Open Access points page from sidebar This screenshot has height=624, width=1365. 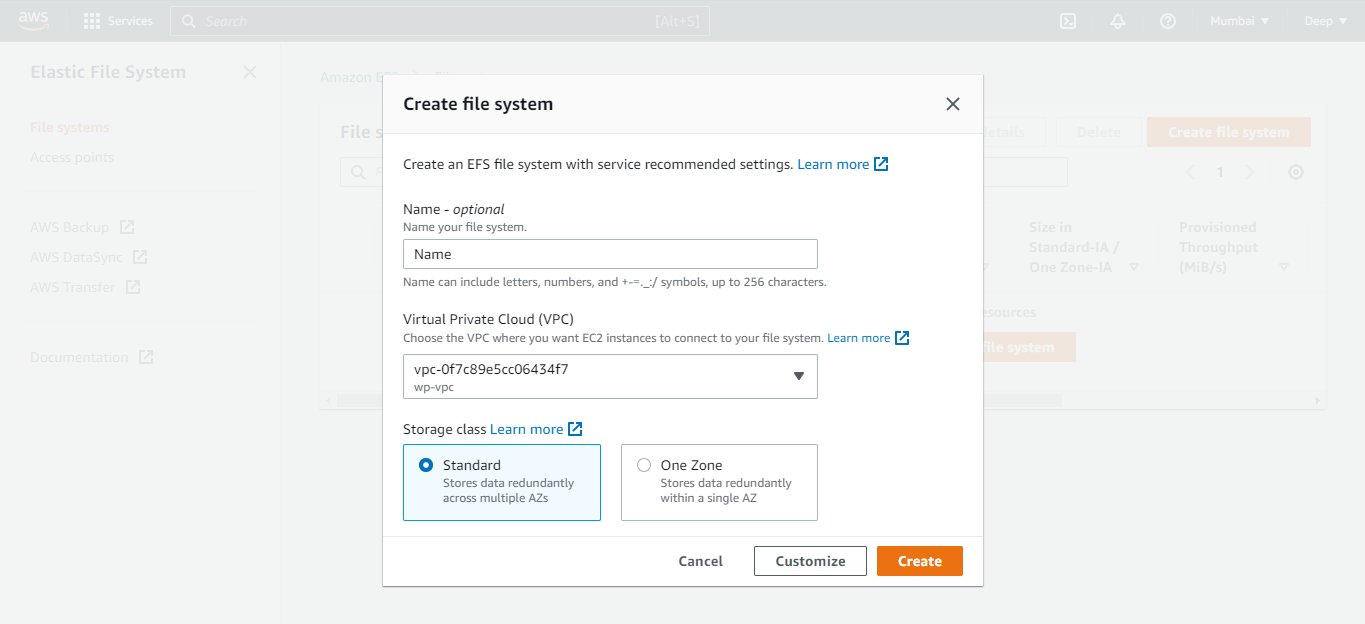pos(72,157)
